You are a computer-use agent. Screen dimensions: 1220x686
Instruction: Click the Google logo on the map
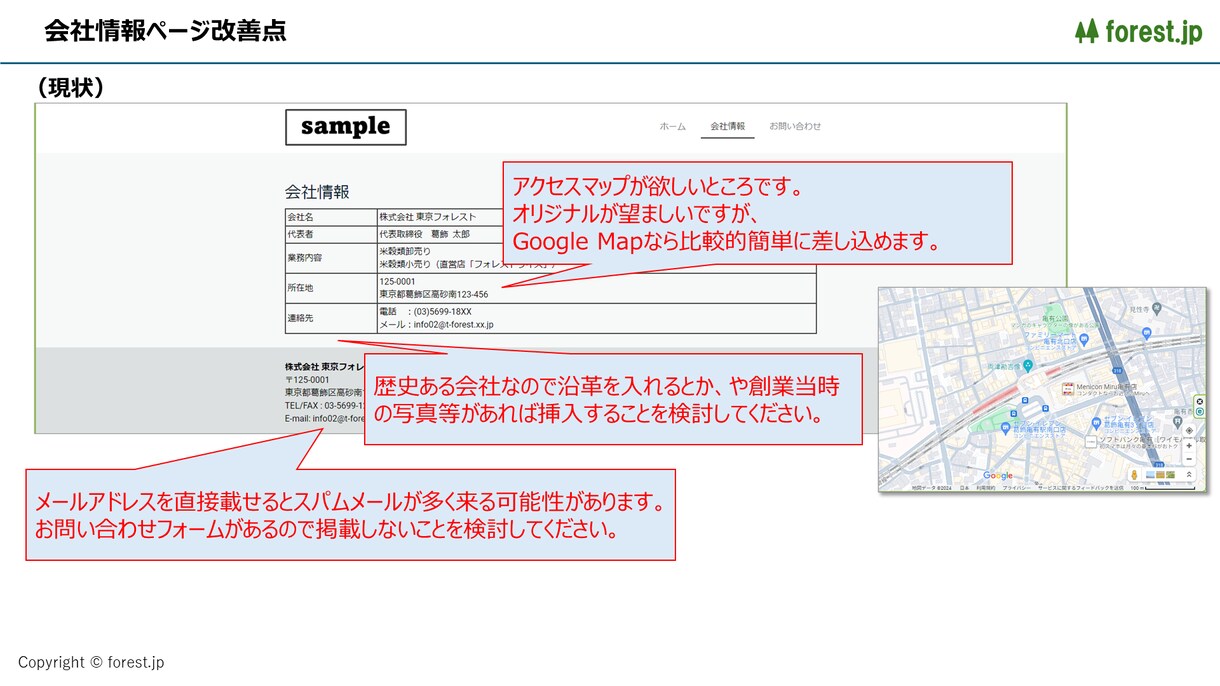998,475
